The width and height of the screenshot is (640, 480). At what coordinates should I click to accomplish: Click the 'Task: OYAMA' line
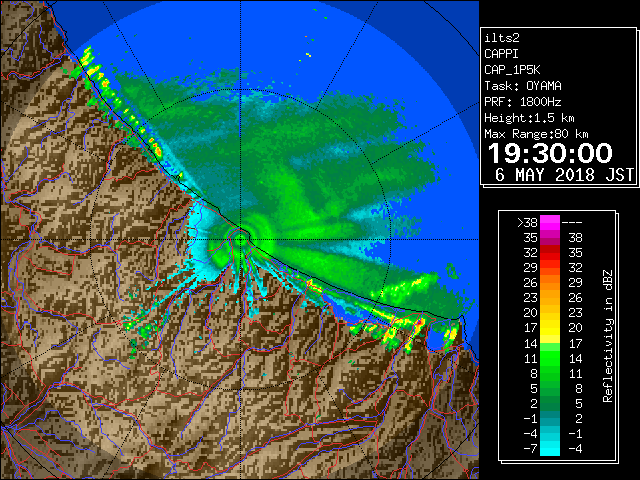[523, 86]
